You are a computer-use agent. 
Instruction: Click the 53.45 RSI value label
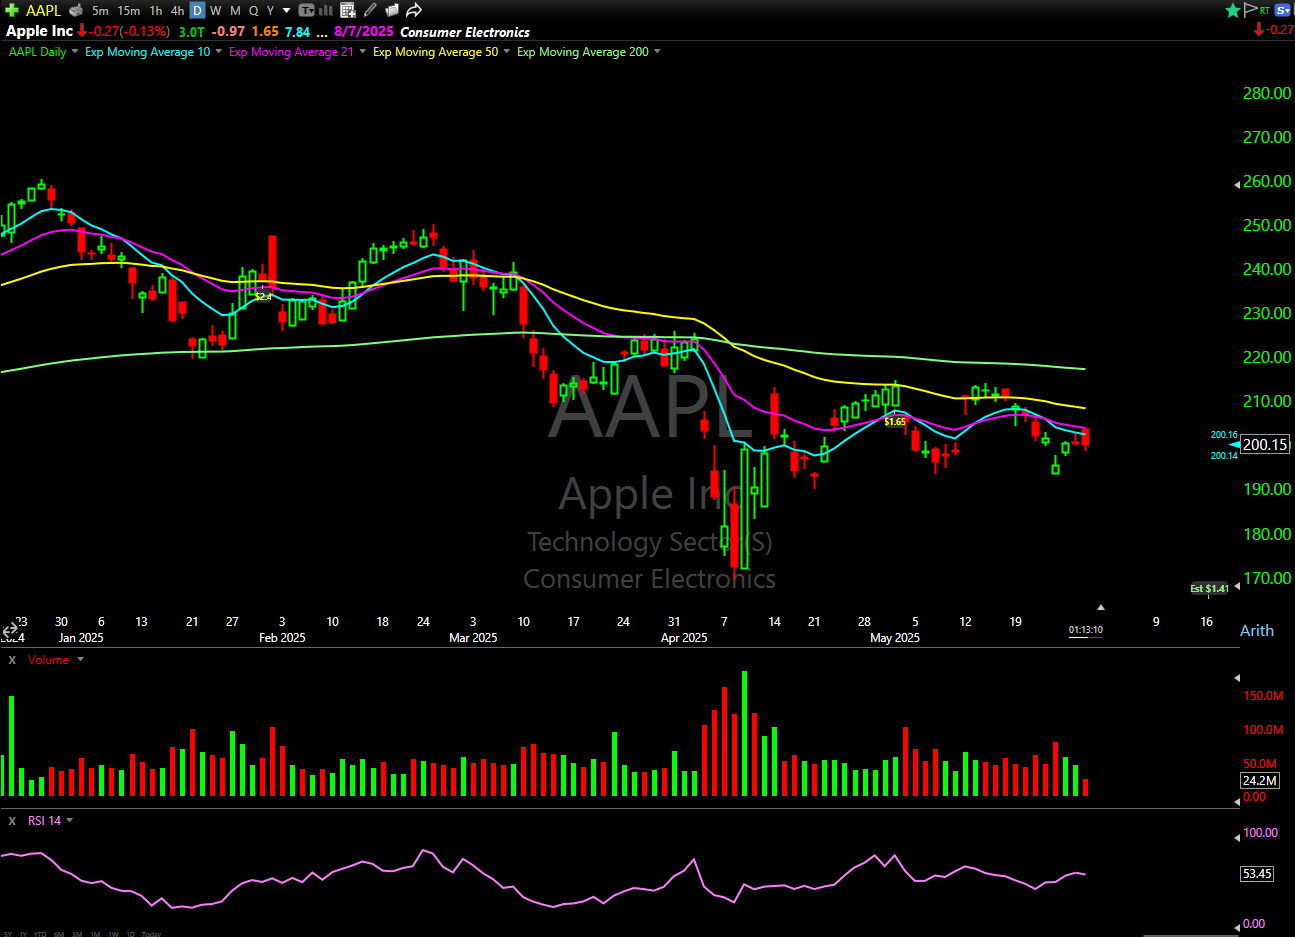point(1257,874)
